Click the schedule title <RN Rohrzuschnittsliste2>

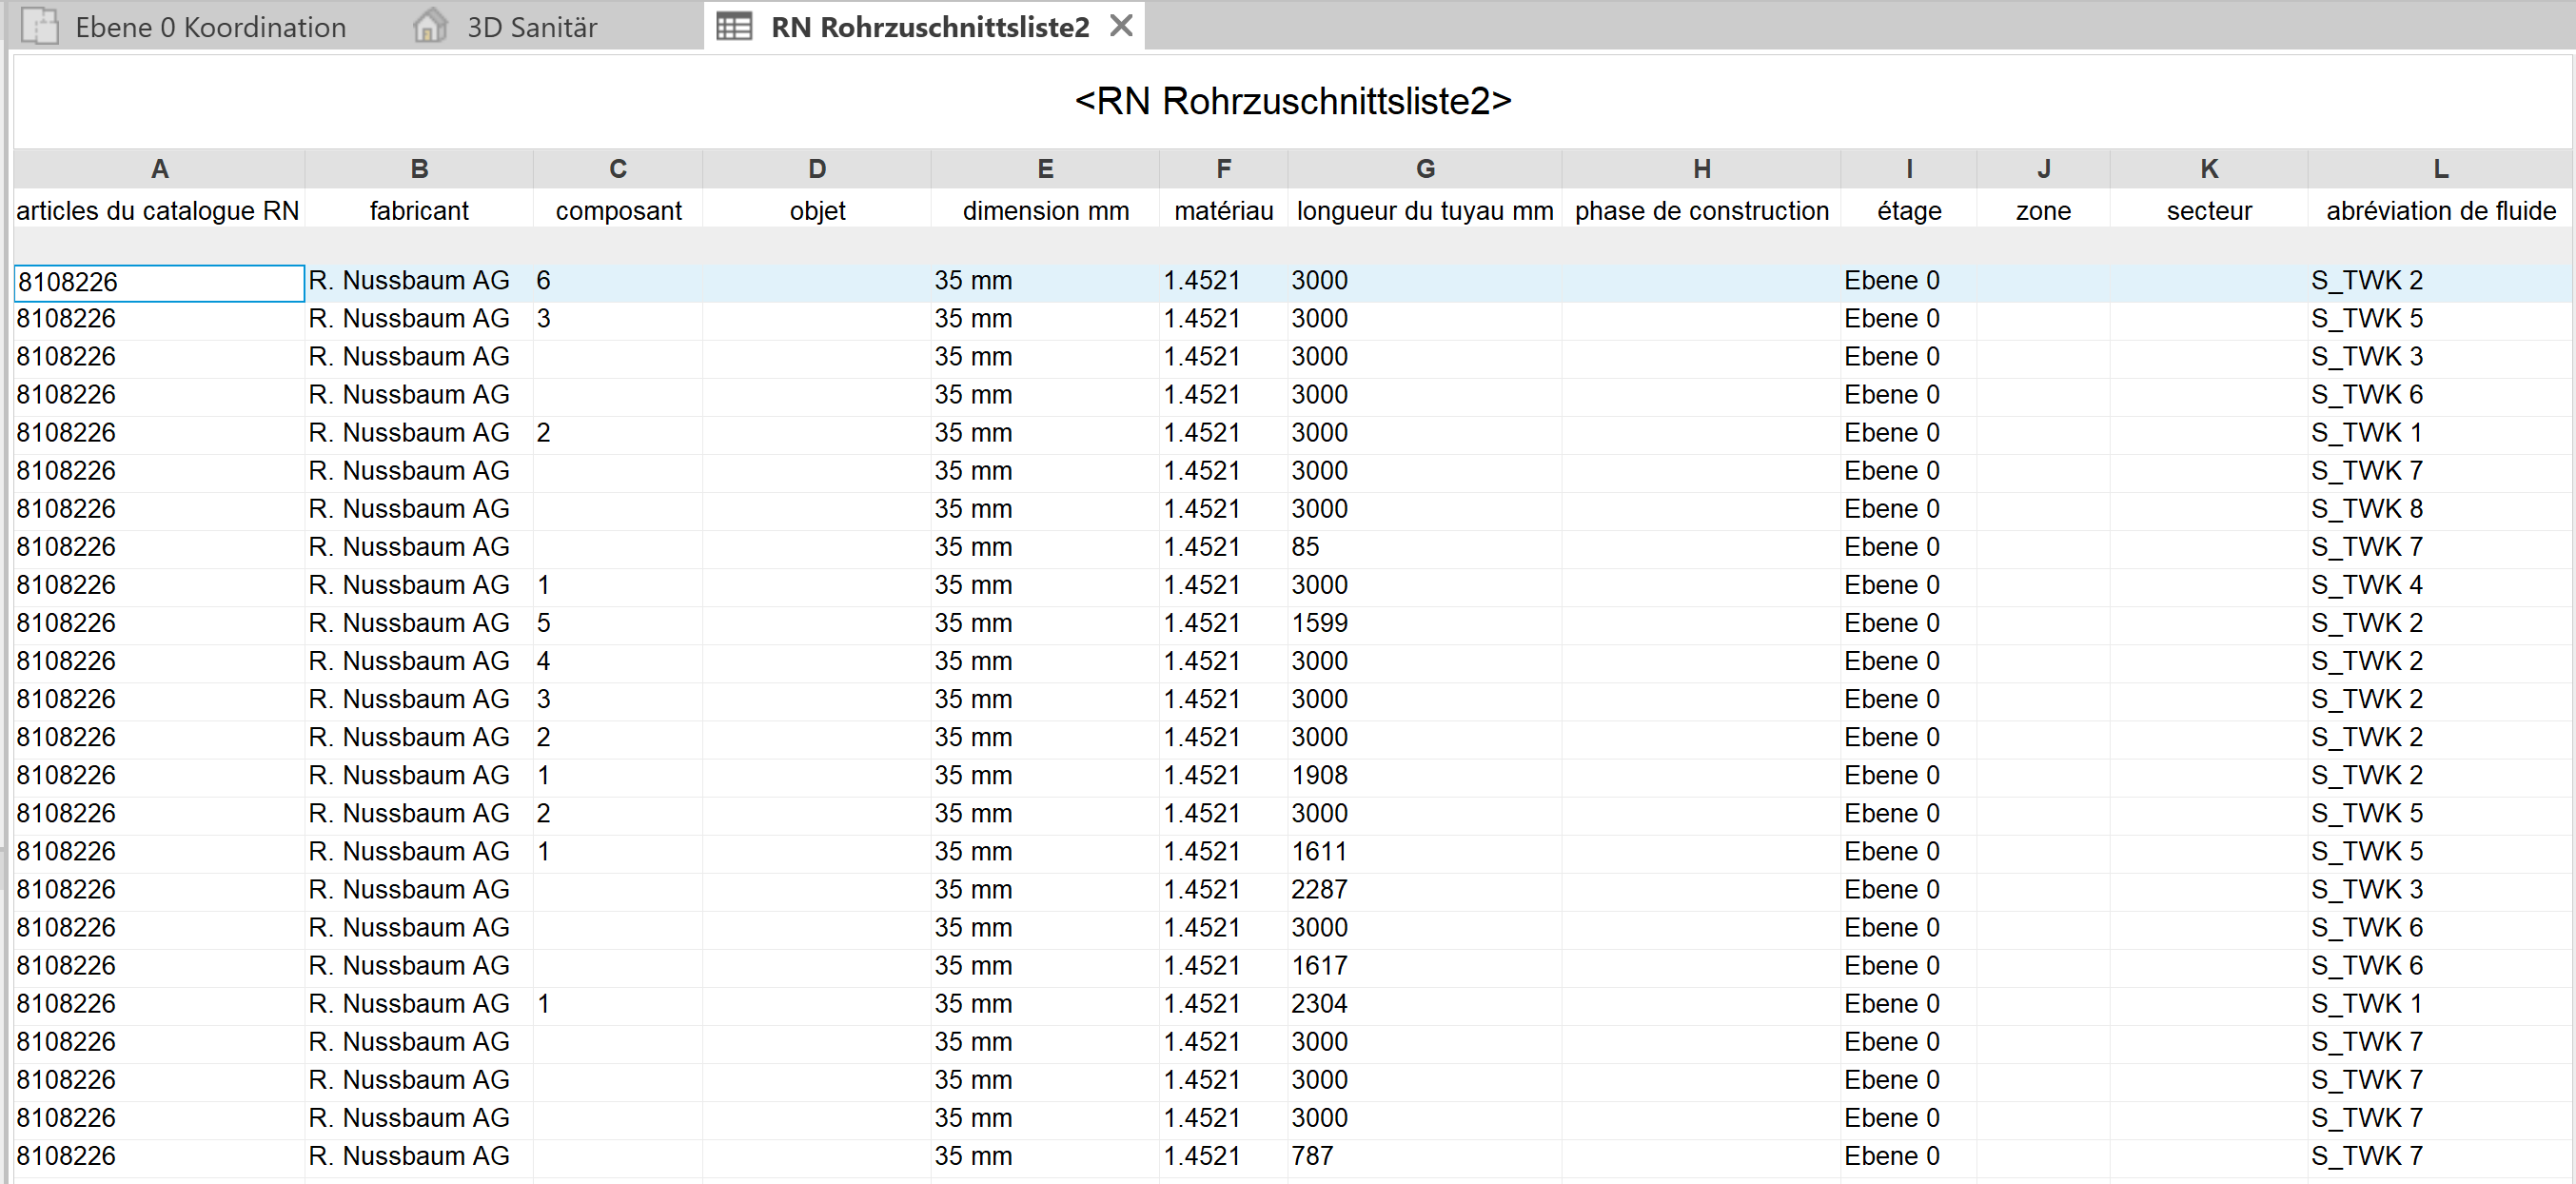coord(1292,101)
